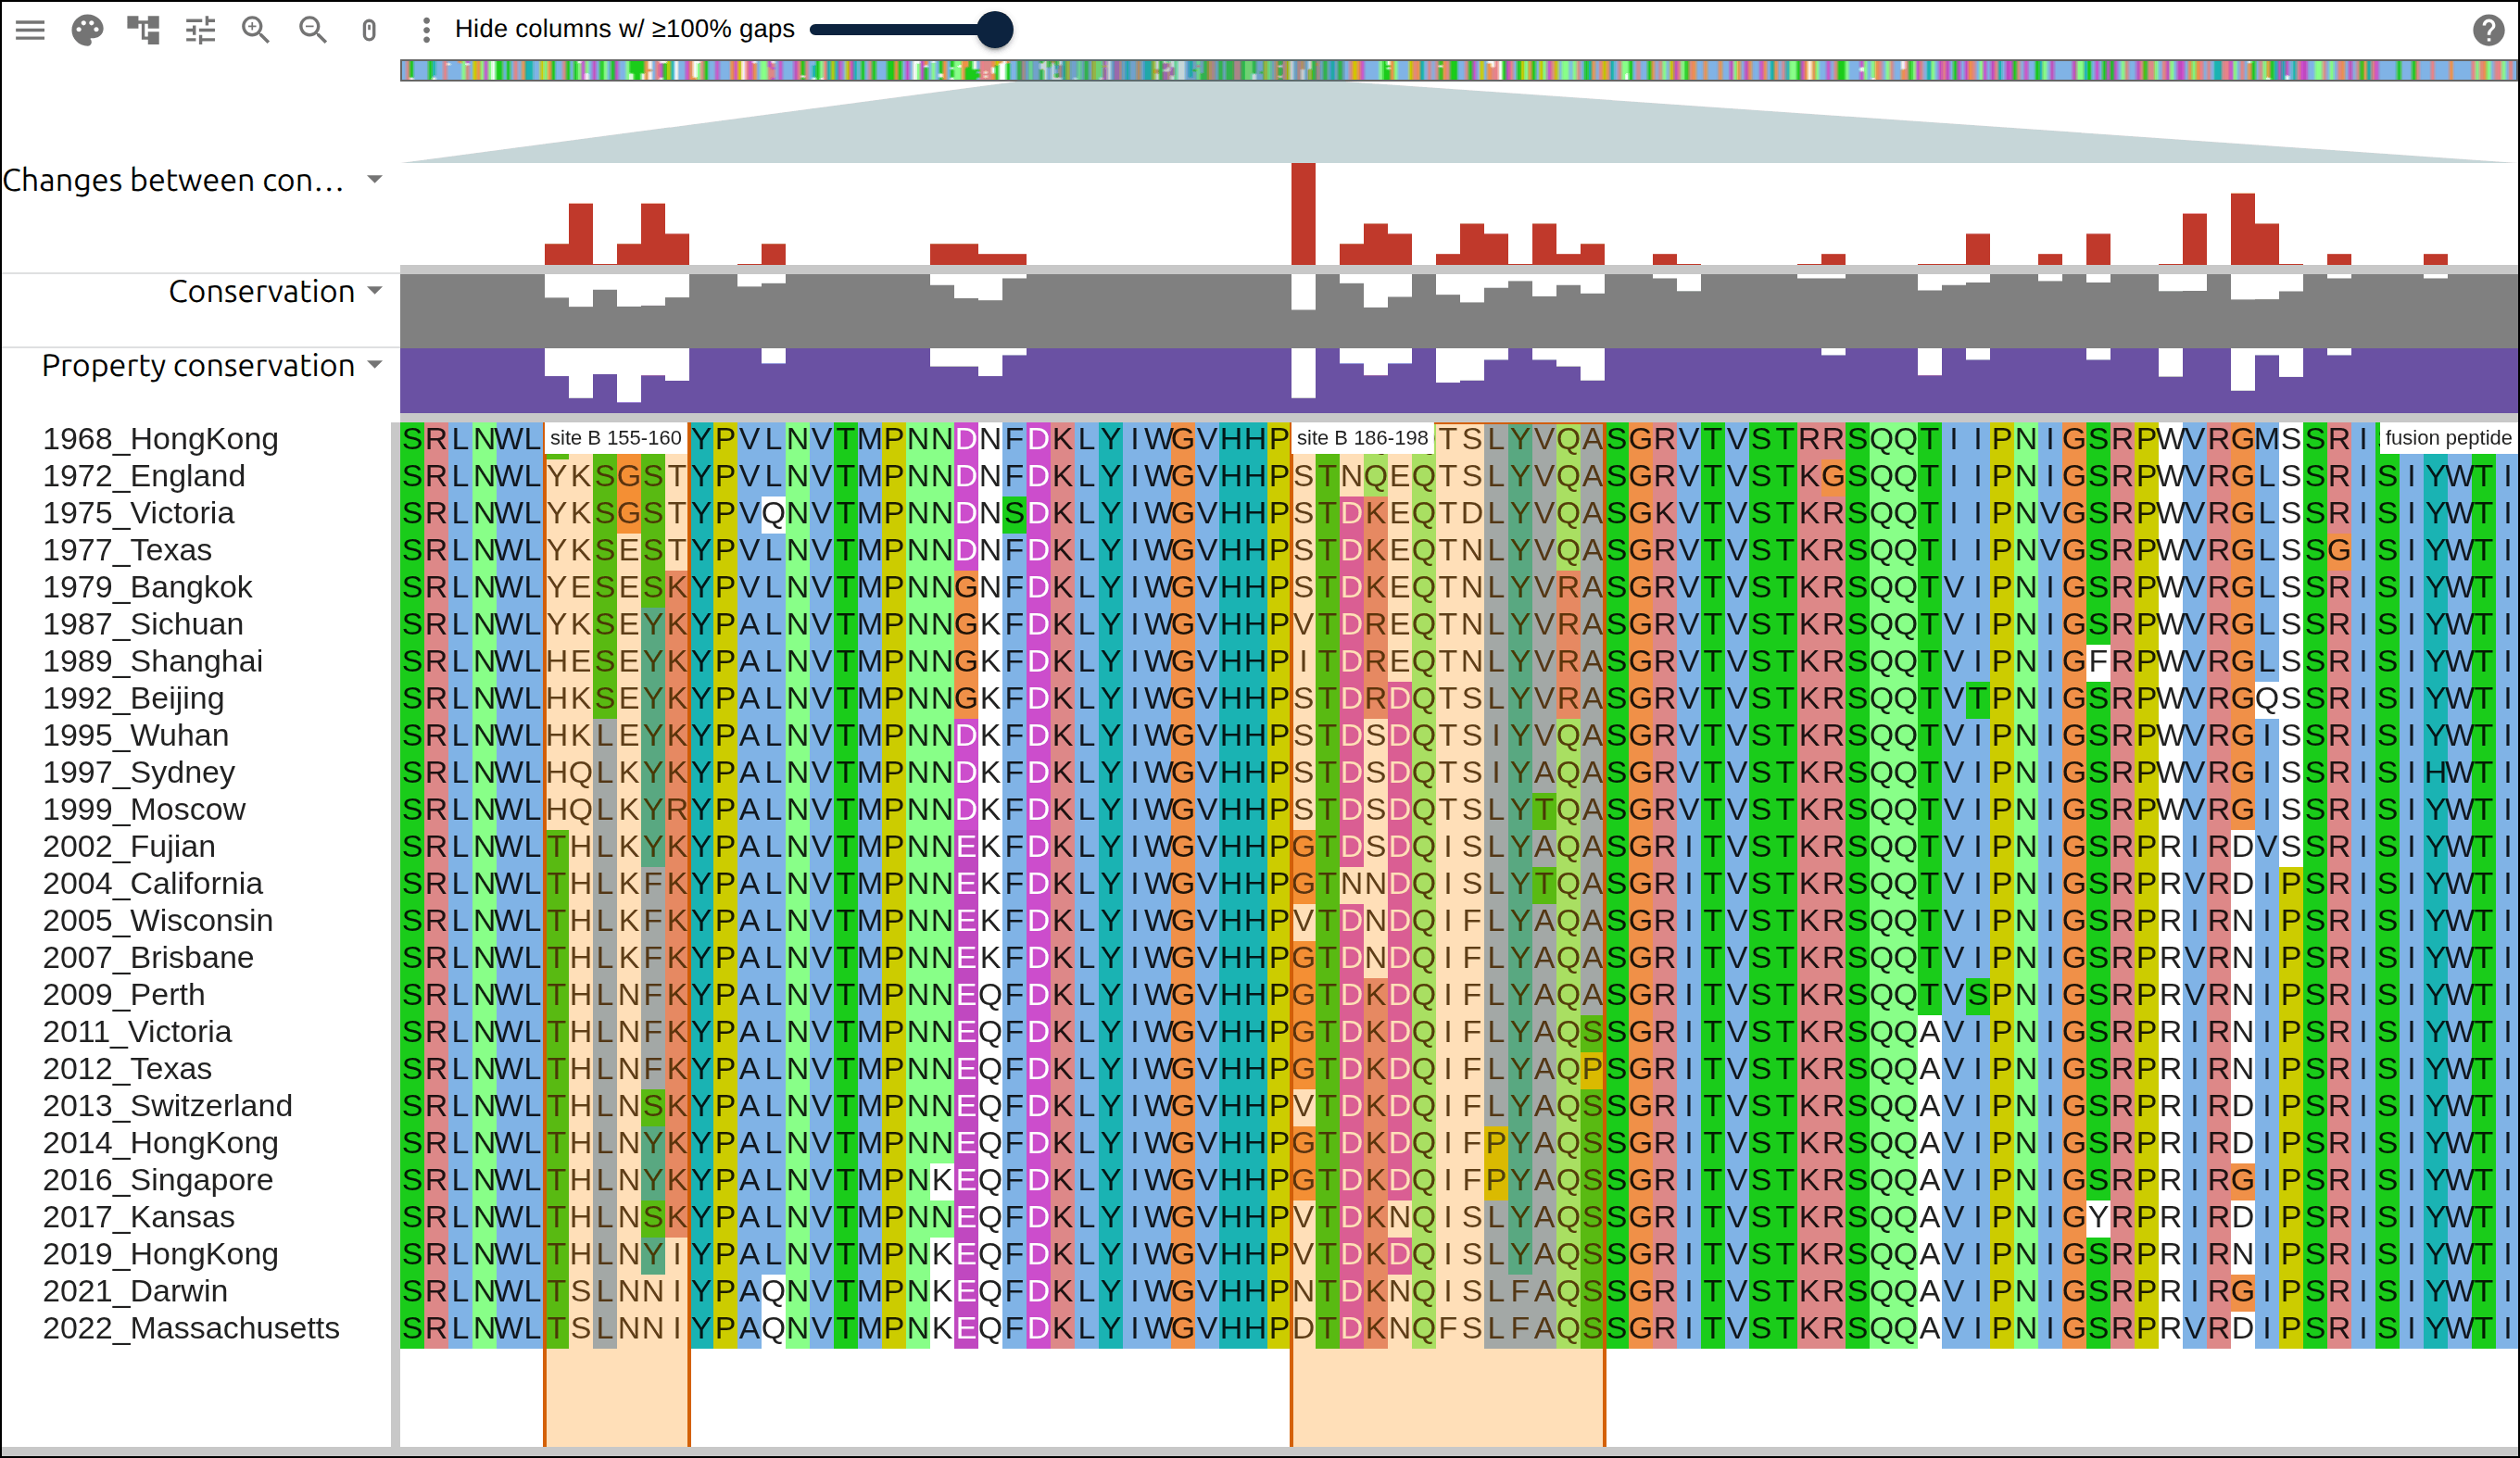Click the site B 155-160 annotation label

coord(615,438)
